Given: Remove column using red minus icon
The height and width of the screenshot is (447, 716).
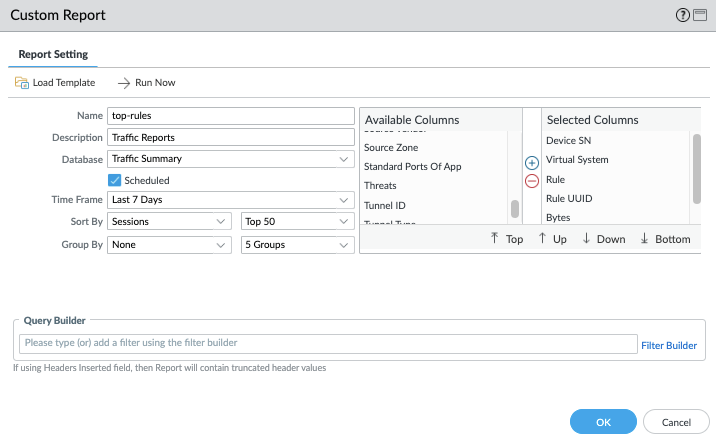Looking at the screenshot, I should click(x=532, y=181).
